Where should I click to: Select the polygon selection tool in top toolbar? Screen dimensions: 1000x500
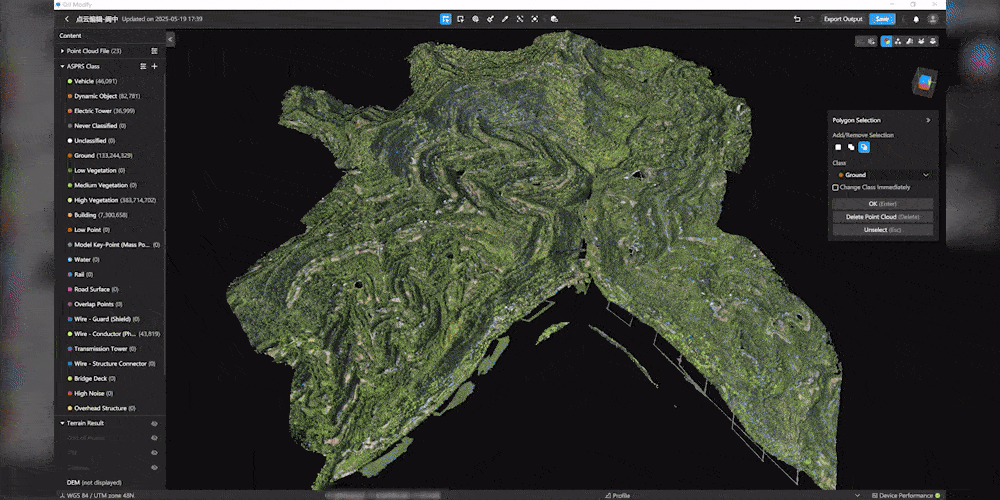point(445,19)
